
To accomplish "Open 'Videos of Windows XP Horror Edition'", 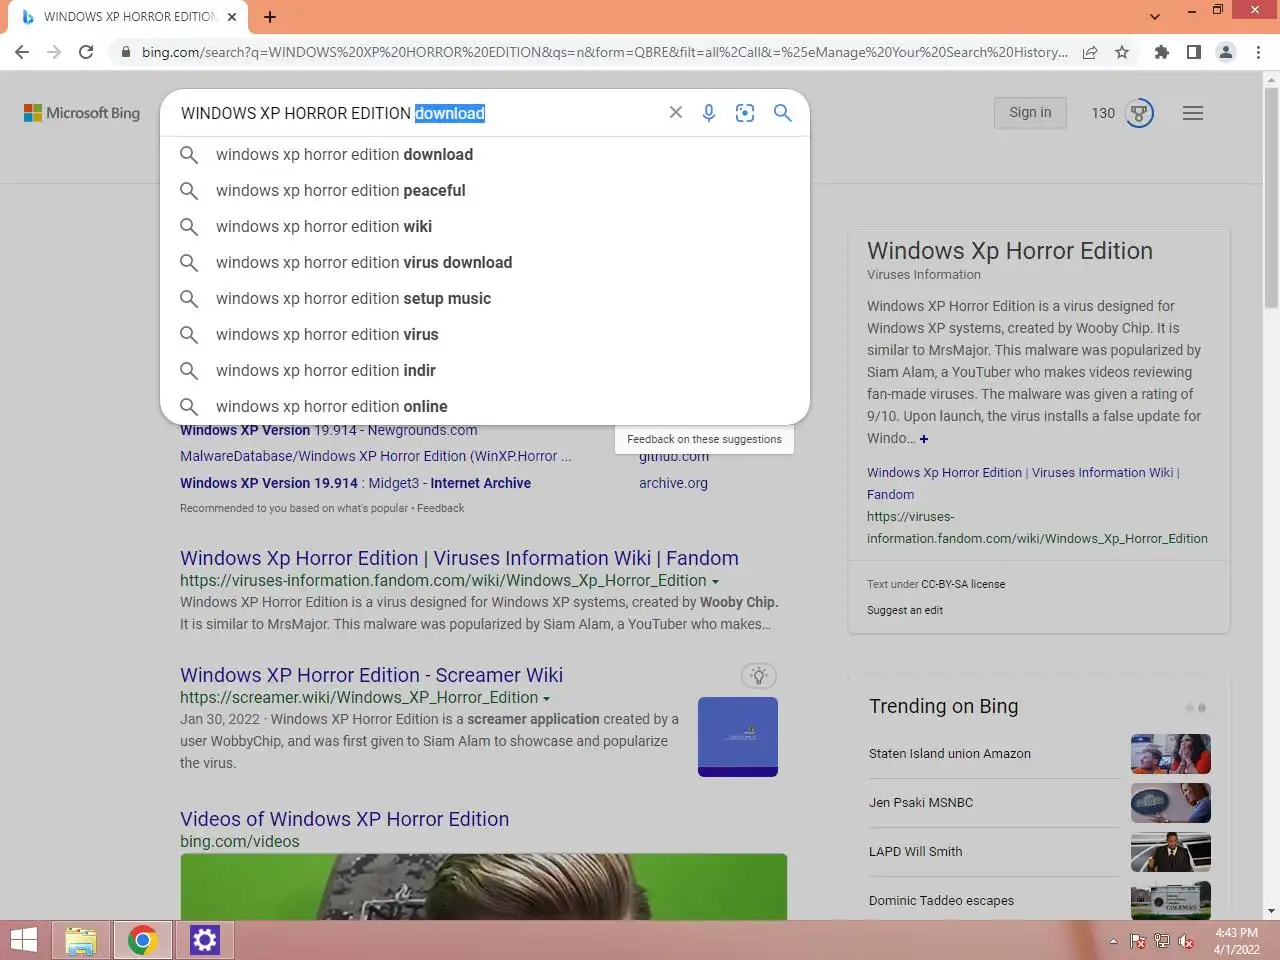I will [x=344, y=819].
